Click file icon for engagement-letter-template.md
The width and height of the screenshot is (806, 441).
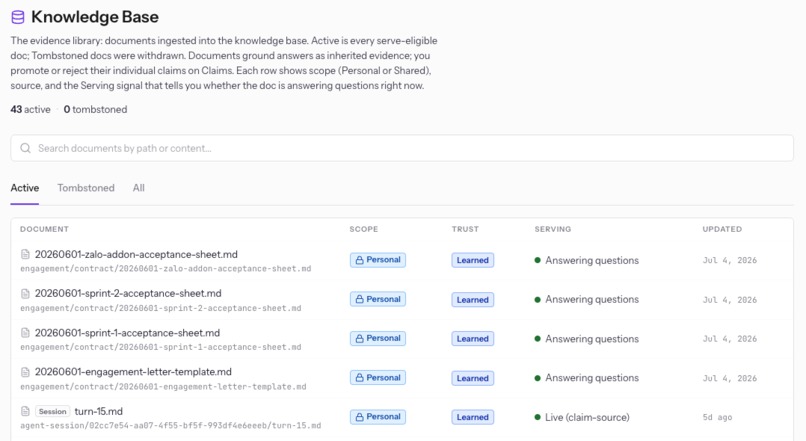pos(25,372)
